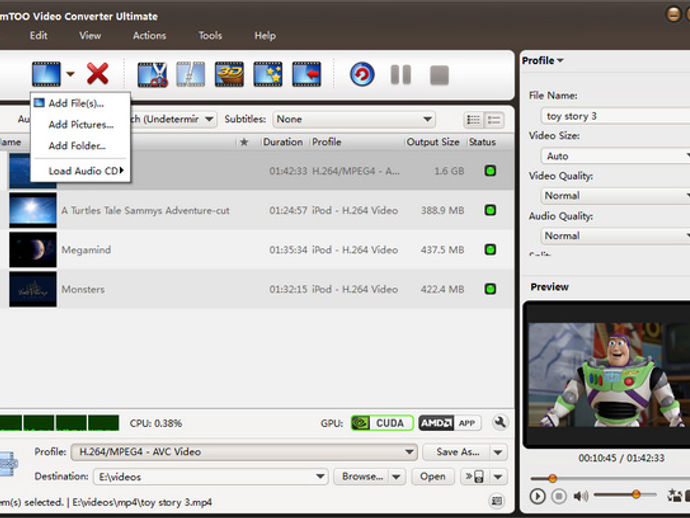Screen dimensions: 690x518
Task: Pause conversion using the pause icon
Action: click(x=401, y=74)
